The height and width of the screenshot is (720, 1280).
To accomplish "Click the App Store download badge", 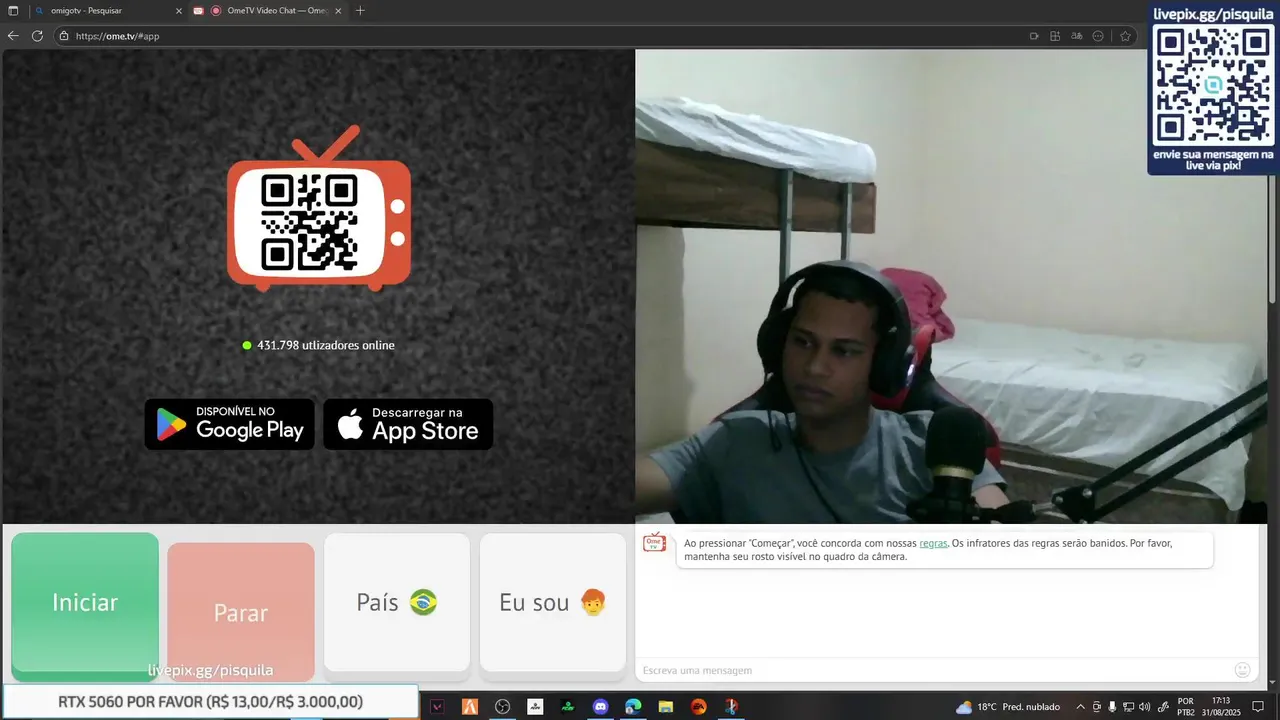I will [408, 424].
